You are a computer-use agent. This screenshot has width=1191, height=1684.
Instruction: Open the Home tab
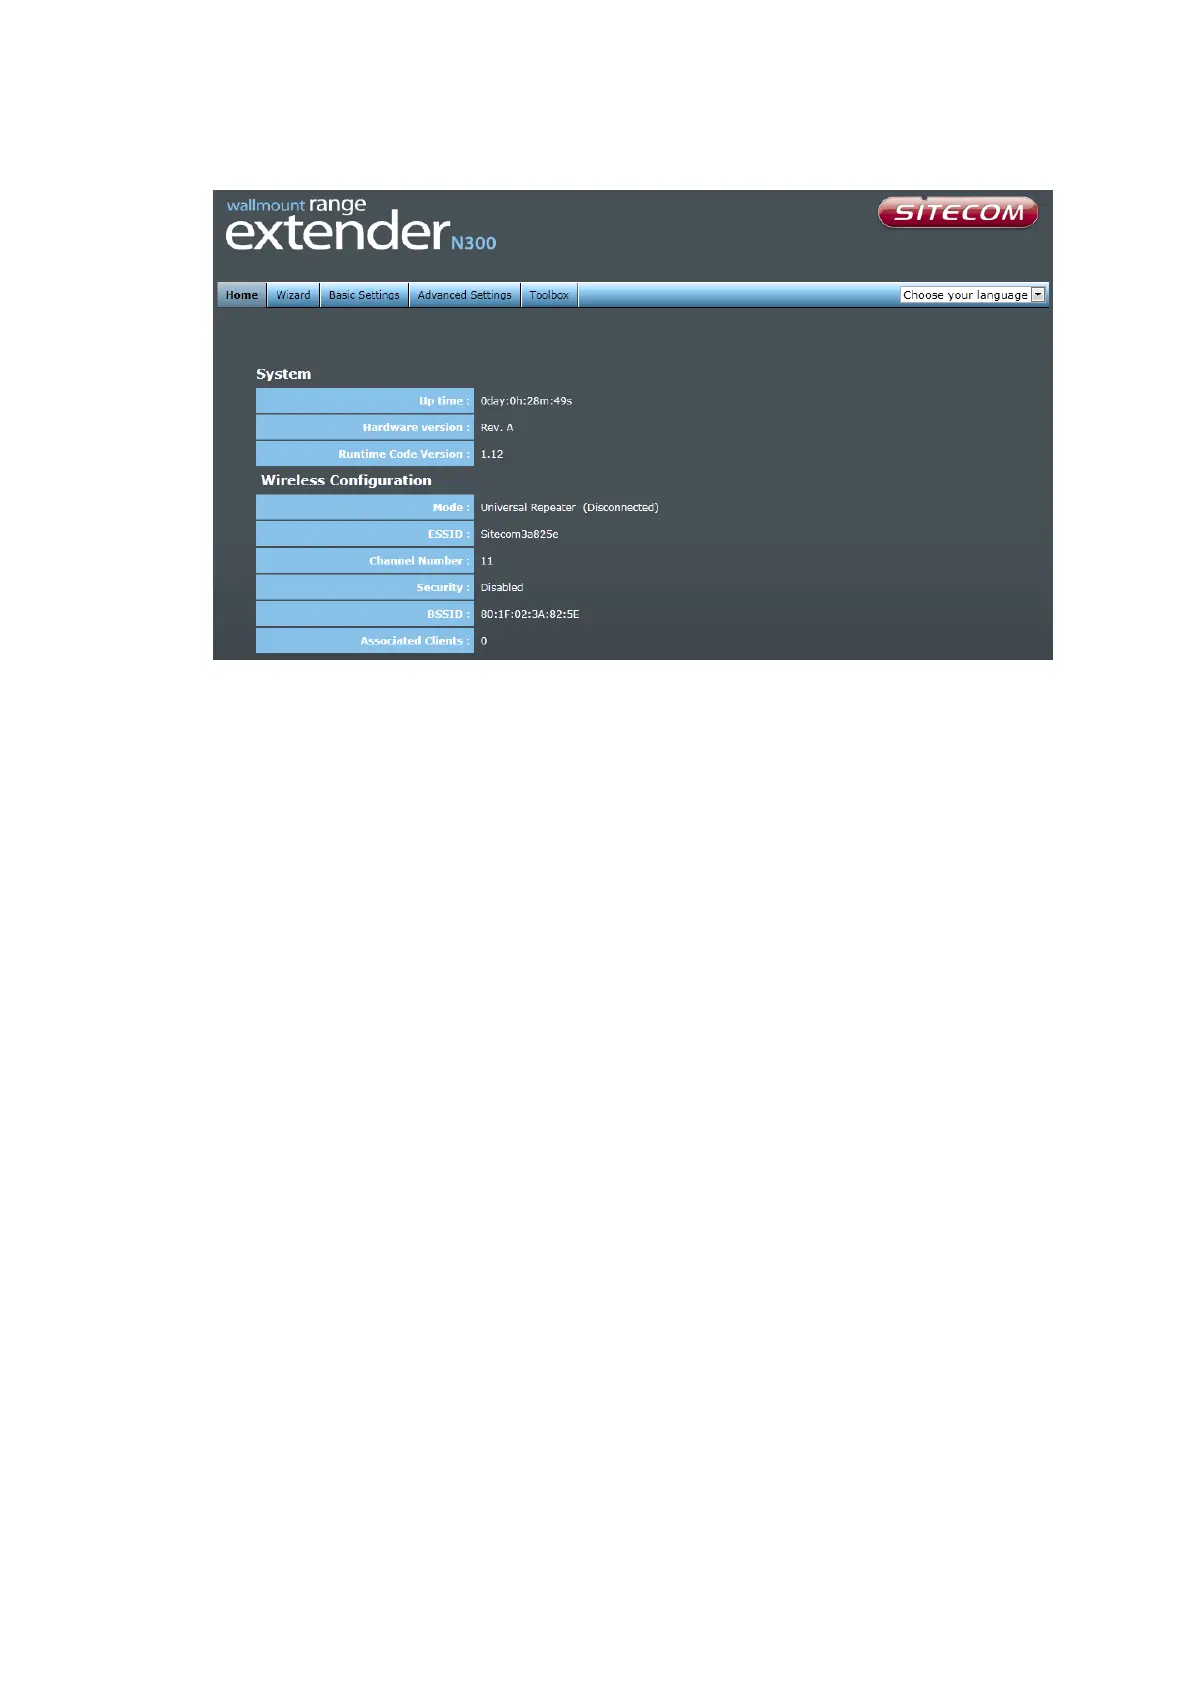(x=242, y=295)
